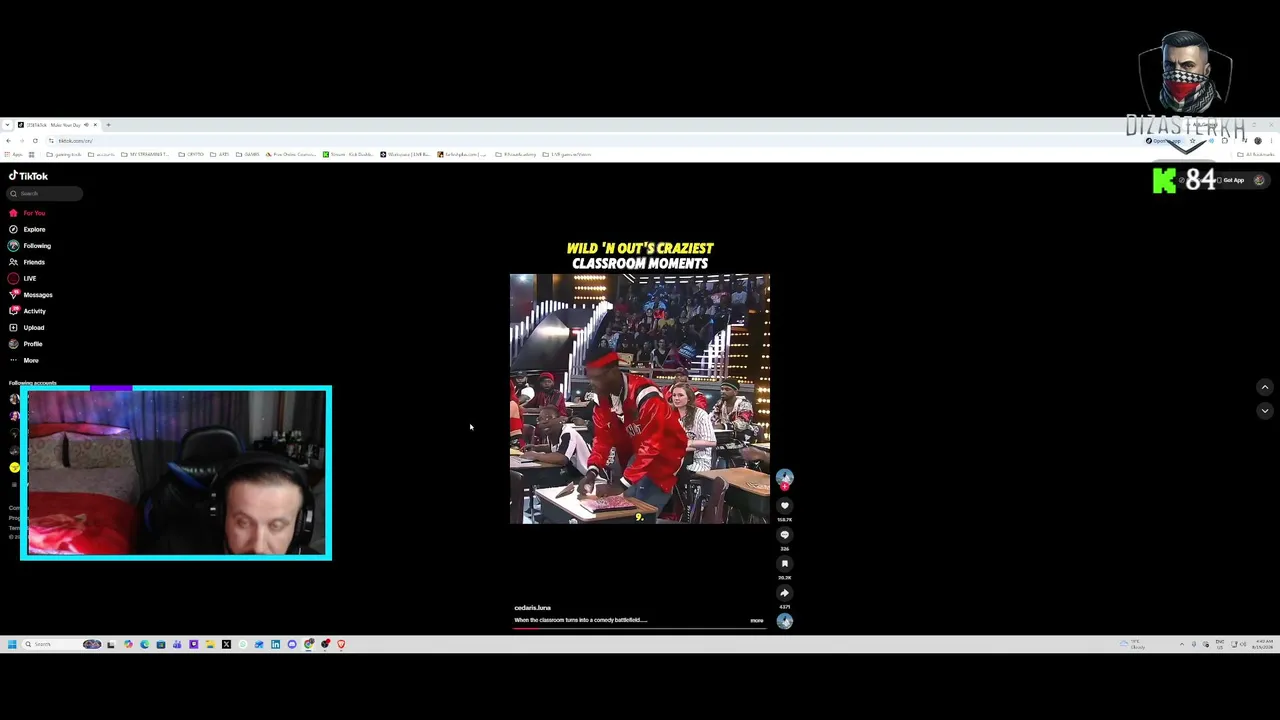The width and height of the screenshot is (1280, 720).
Task: Open the MY STREAMING bookmark folder
Action: tap(147, 155)
